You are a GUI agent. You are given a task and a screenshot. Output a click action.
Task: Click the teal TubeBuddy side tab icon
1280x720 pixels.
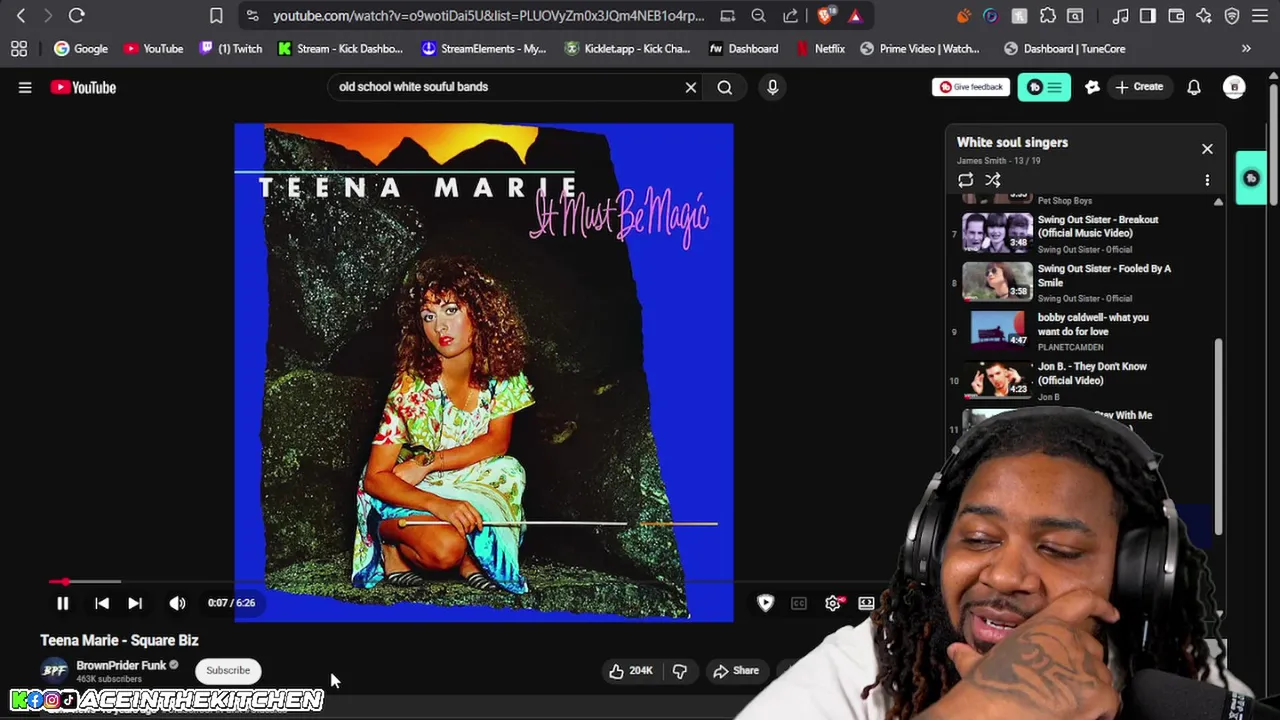1251,178
